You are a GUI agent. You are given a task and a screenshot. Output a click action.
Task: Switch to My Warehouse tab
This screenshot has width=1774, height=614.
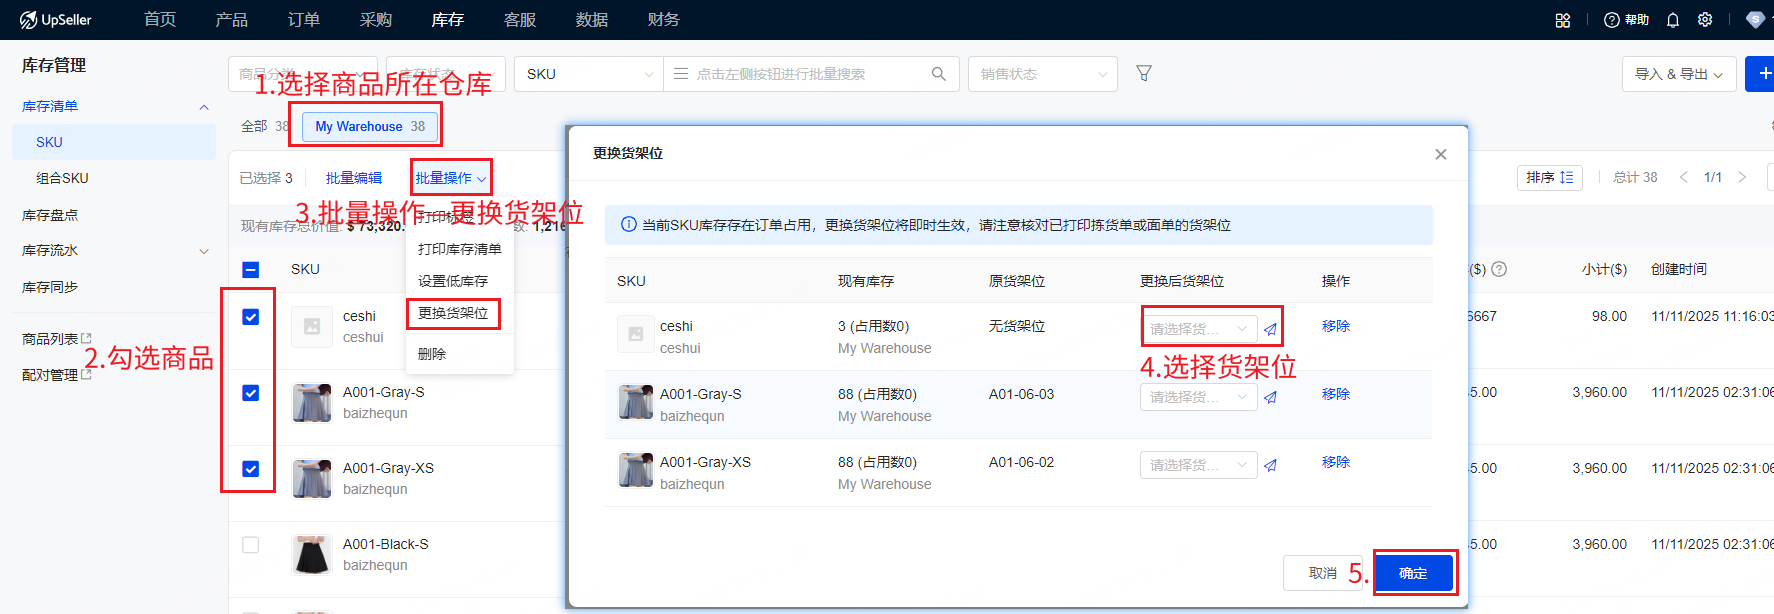tap(369, 126)
